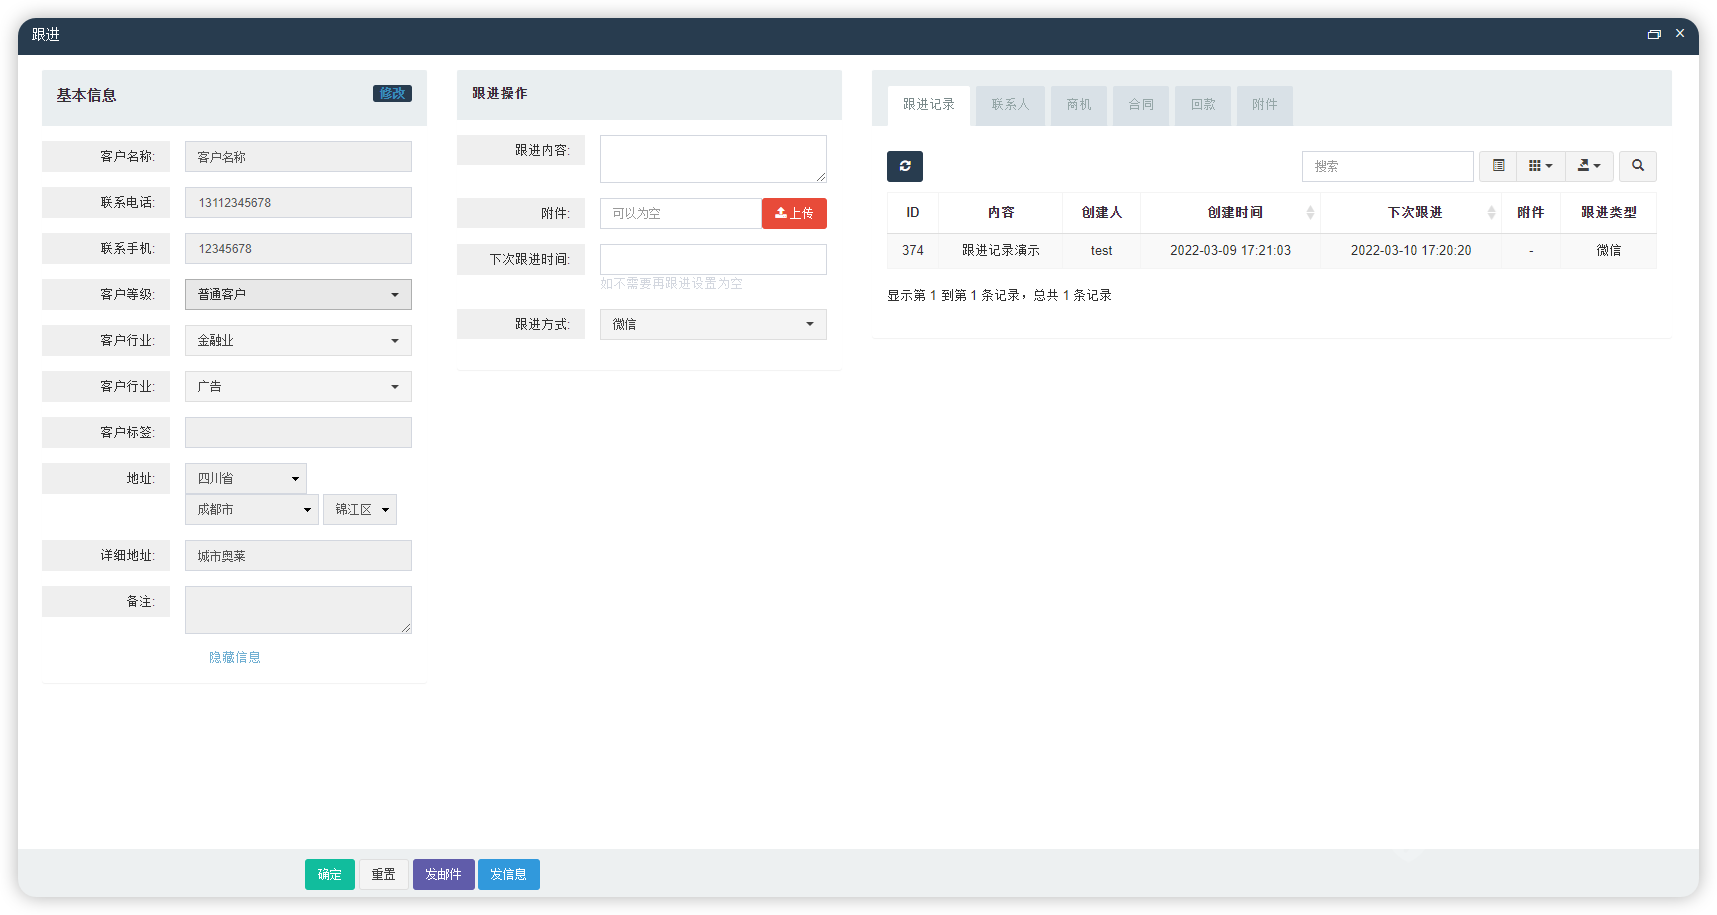Click the magnifier search icon button
Screen dimensions: 1717x915
coord(1638,166)
